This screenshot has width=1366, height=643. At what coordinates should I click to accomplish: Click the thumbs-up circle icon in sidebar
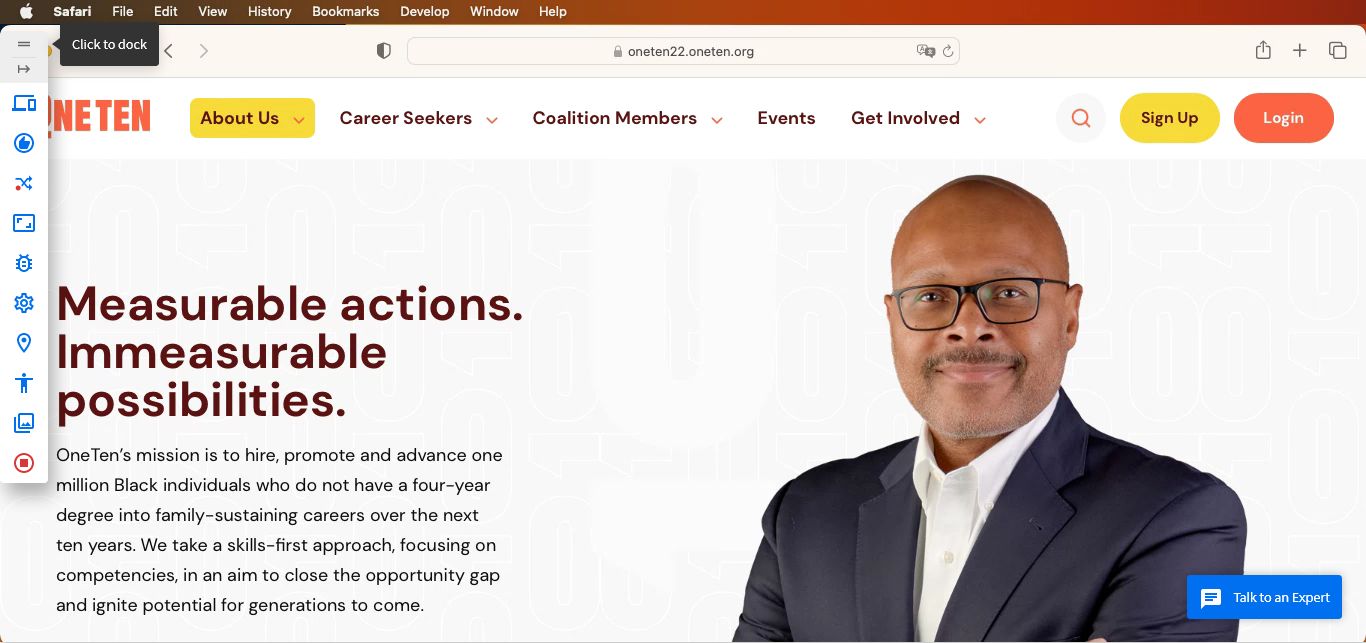click(x=24, y=143)
